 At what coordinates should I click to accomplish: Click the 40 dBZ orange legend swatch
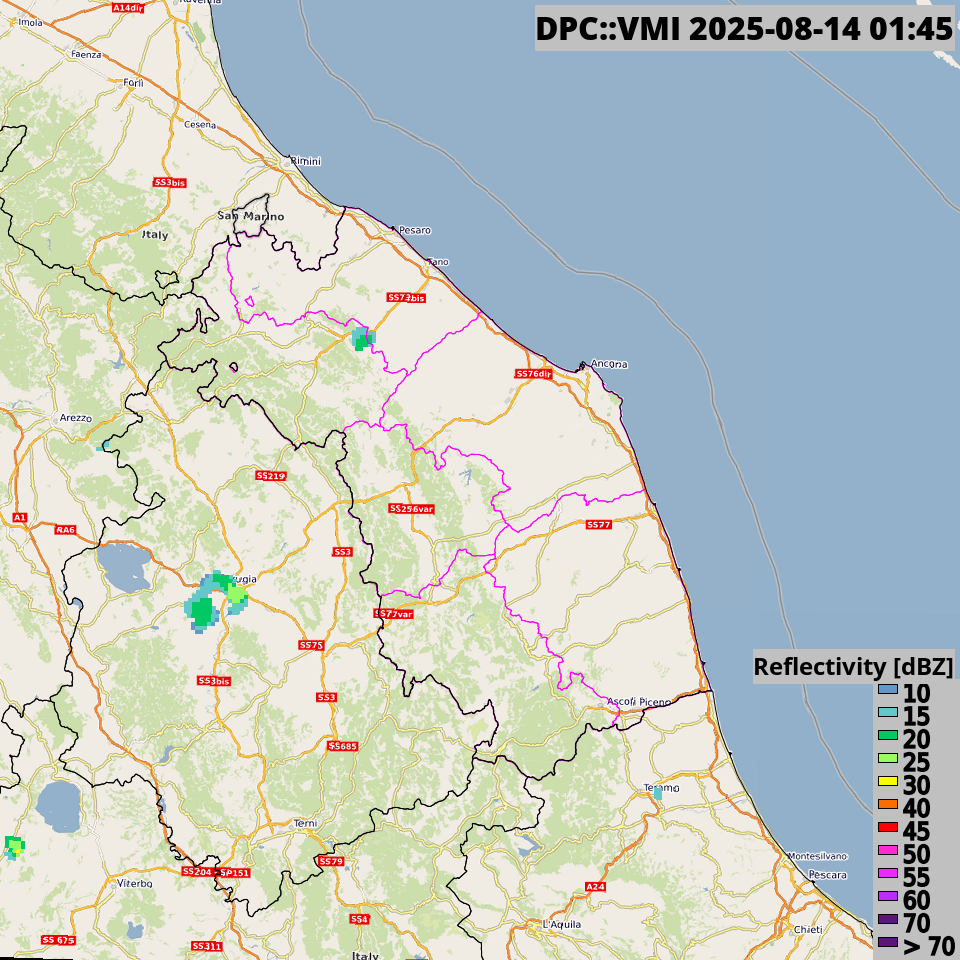(887, 804)
